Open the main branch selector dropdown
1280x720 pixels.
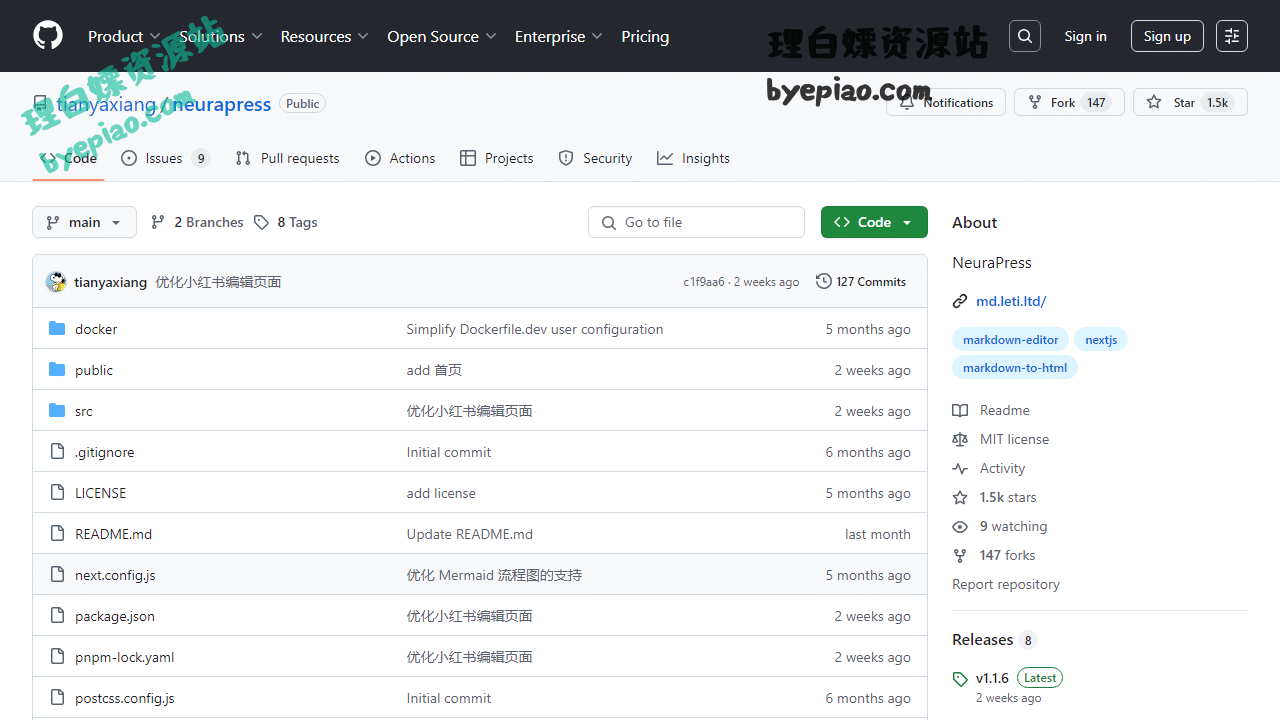pyautogui.click(x=84, y=222)
